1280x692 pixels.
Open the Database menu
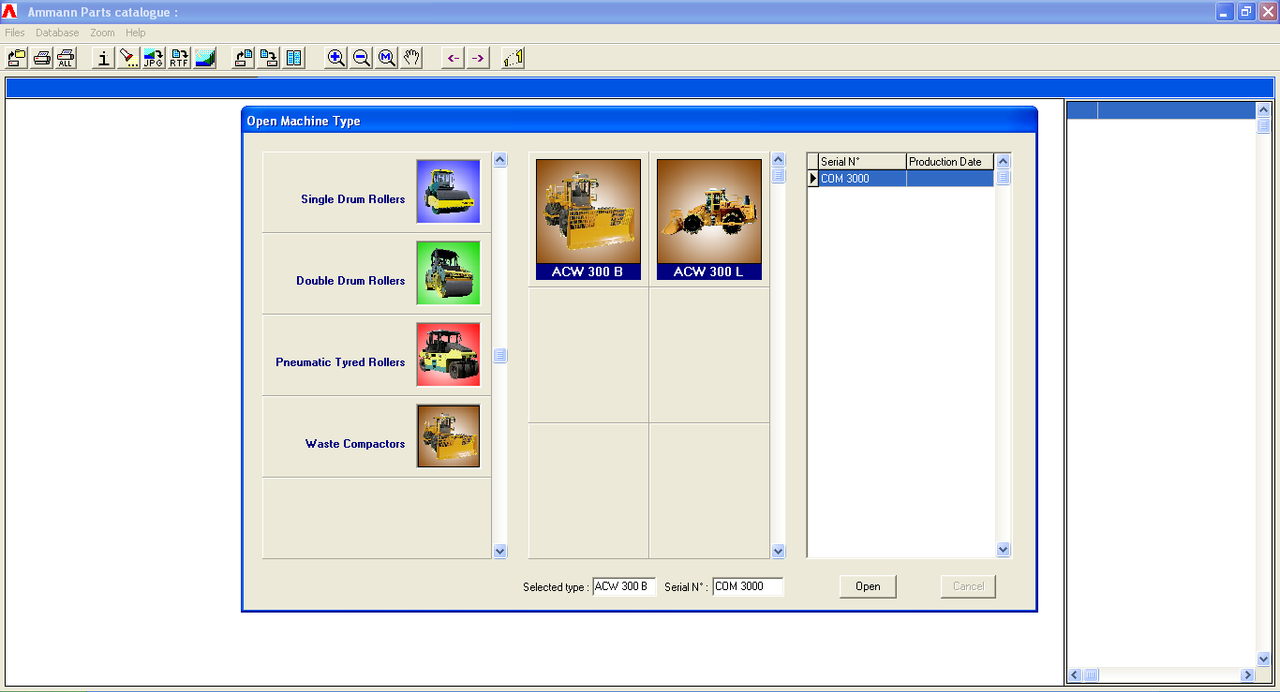(x=57, y=33)
